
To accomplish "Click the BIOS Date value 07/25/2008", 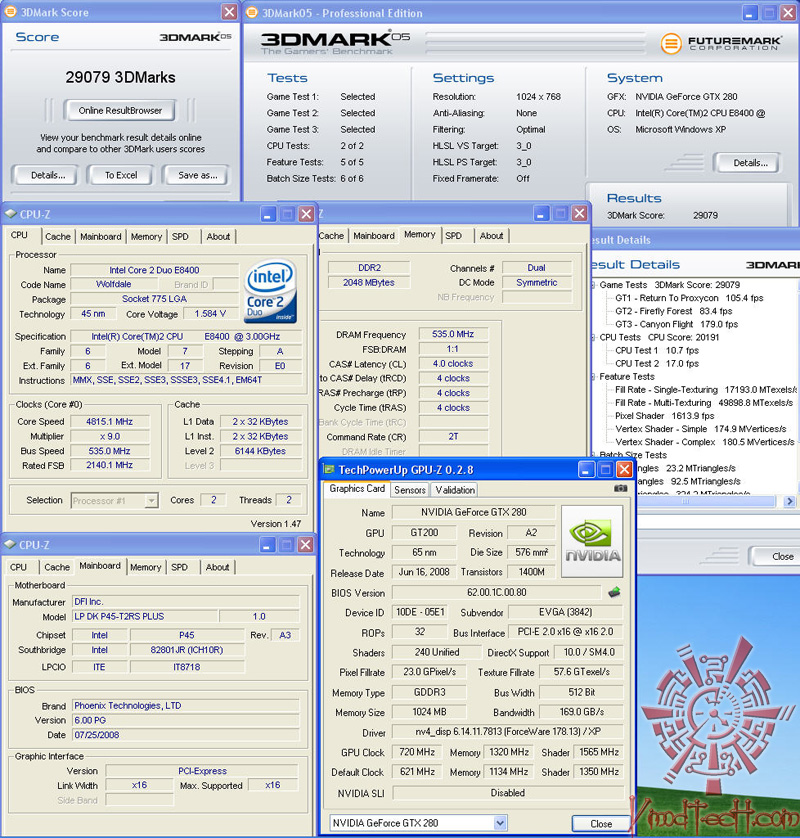I will [185, 735].
